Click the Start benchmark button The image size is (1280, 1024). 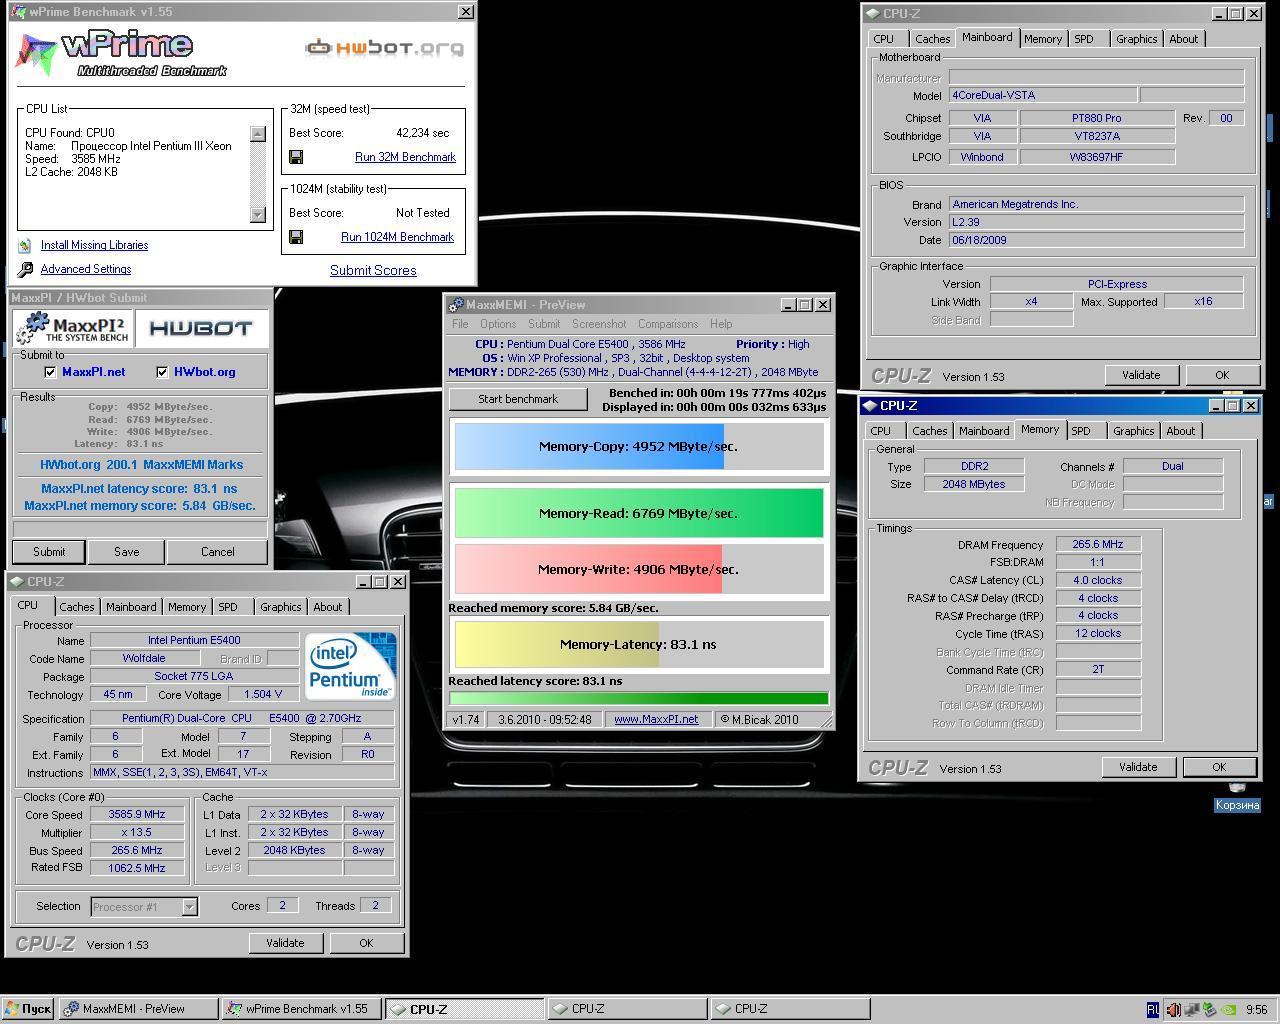tap(518, 399)
